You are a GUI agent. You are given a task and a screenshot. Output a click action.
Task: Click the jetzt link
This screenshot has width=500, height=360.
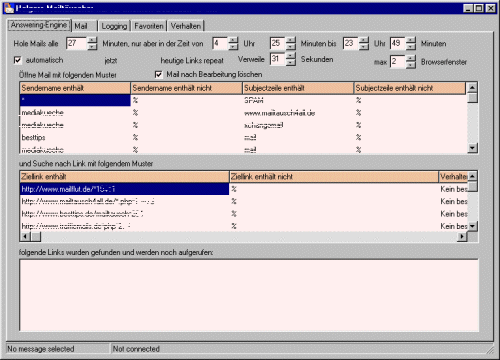click(x=111, y=60)
